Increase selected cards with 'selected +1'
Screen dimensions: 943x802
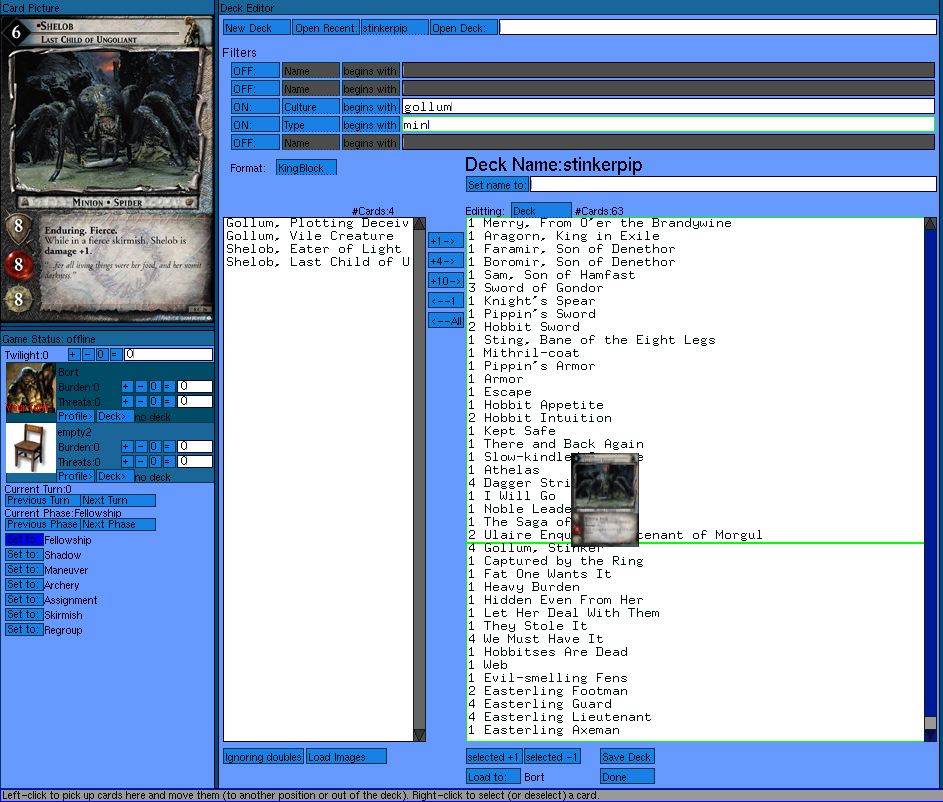pos(493,756)
